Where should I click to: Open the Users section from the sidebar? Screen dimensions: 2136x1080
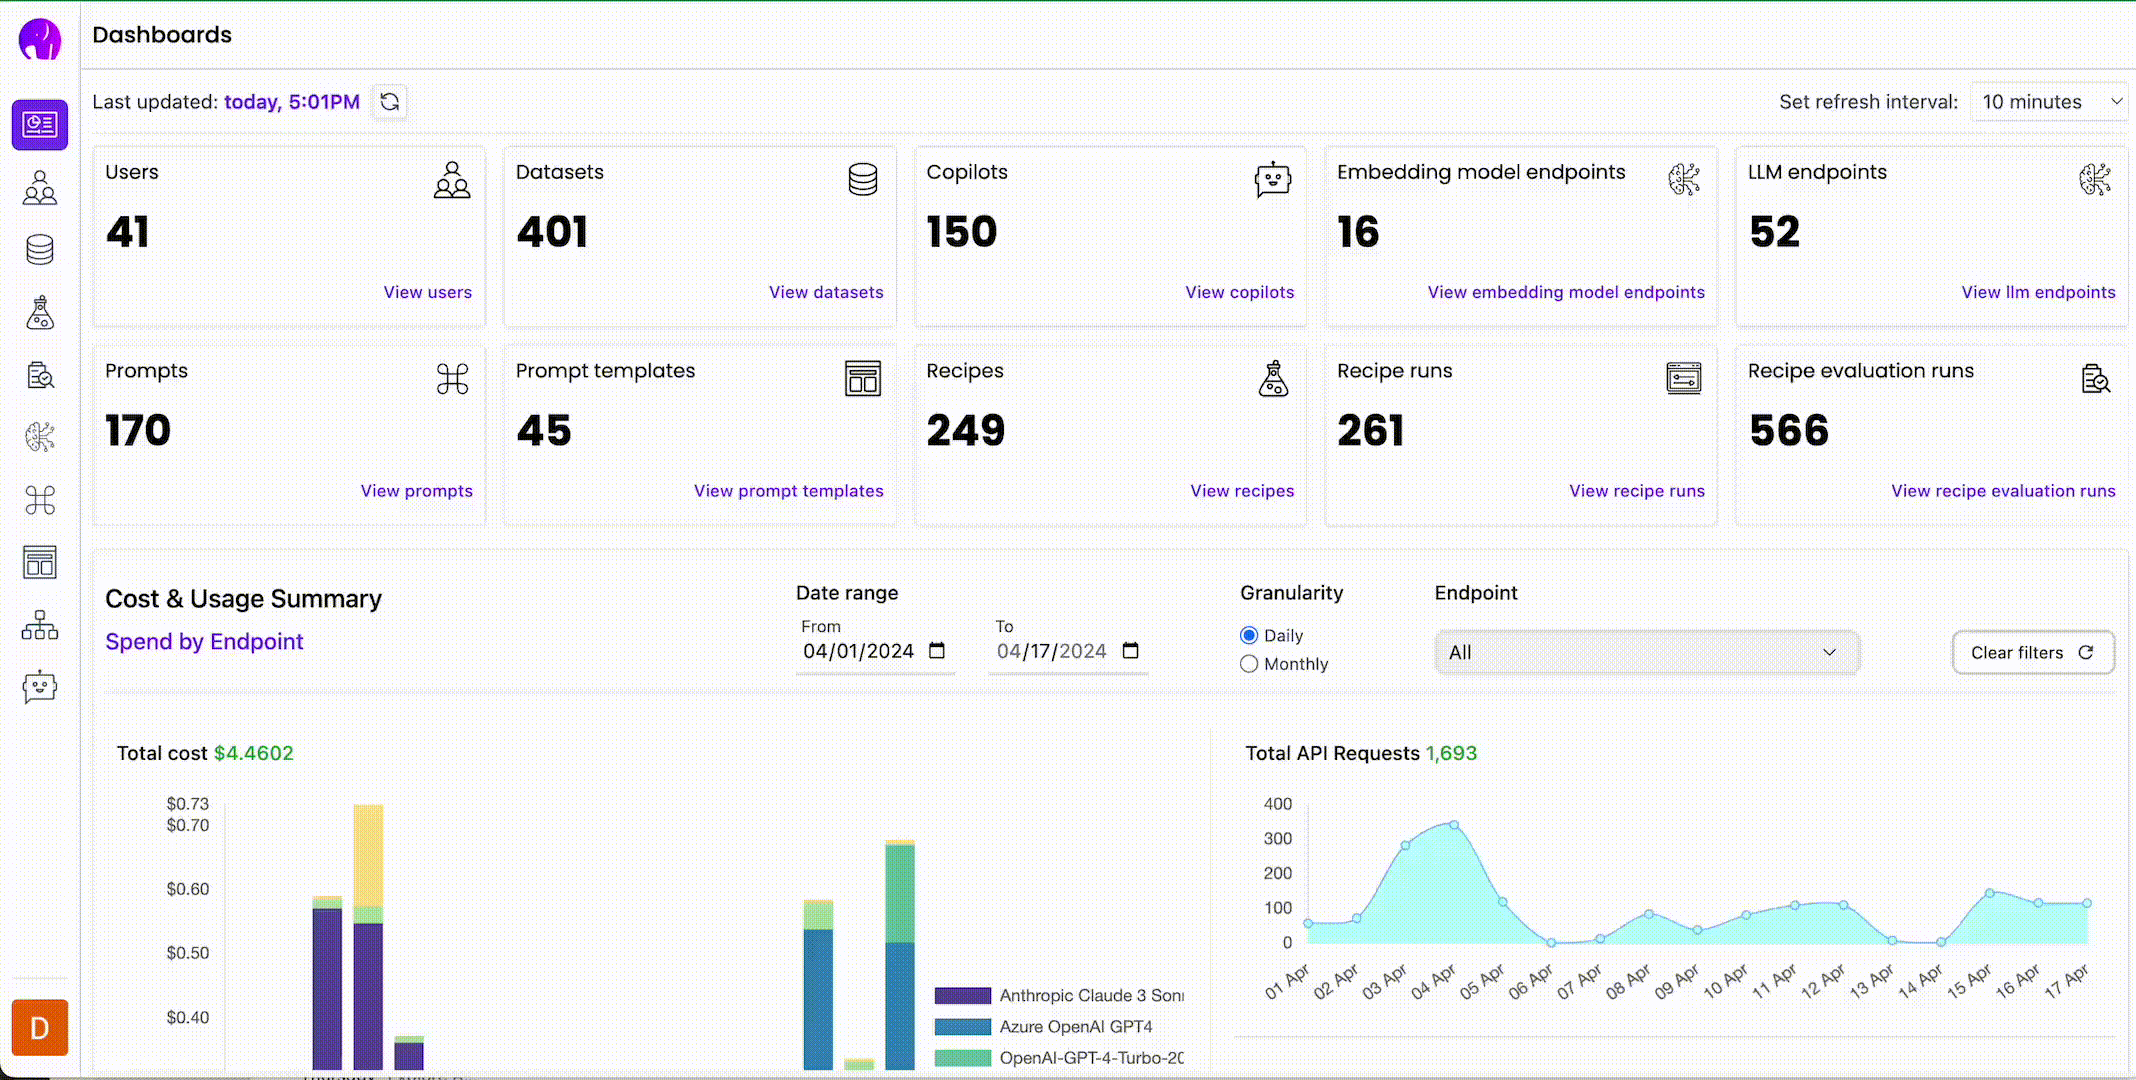pos(40,187)
